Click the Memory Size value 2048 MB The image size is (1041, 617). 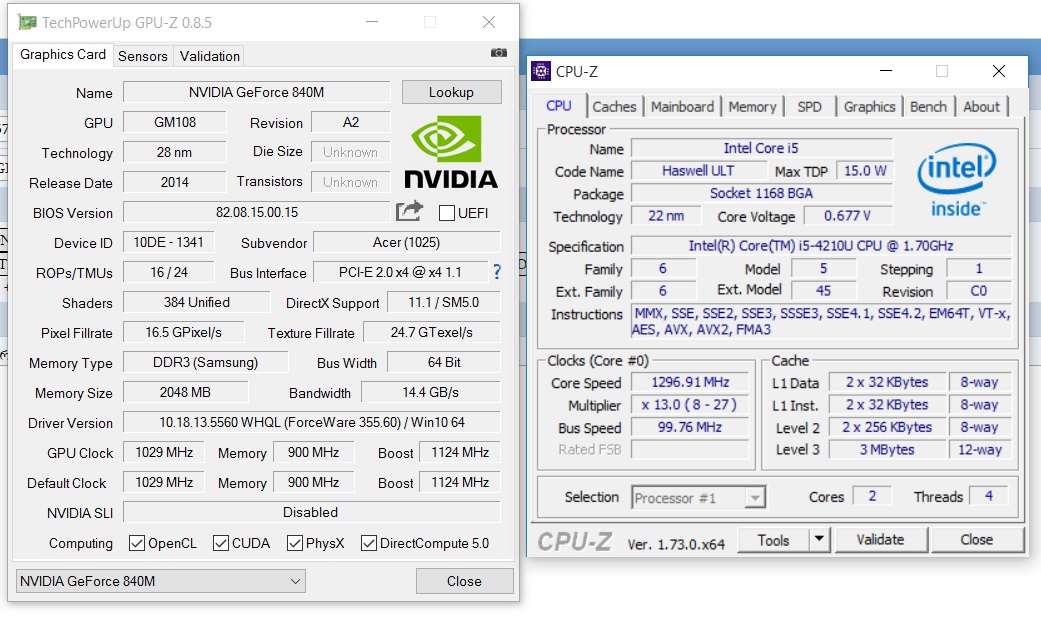coord(185,393)
